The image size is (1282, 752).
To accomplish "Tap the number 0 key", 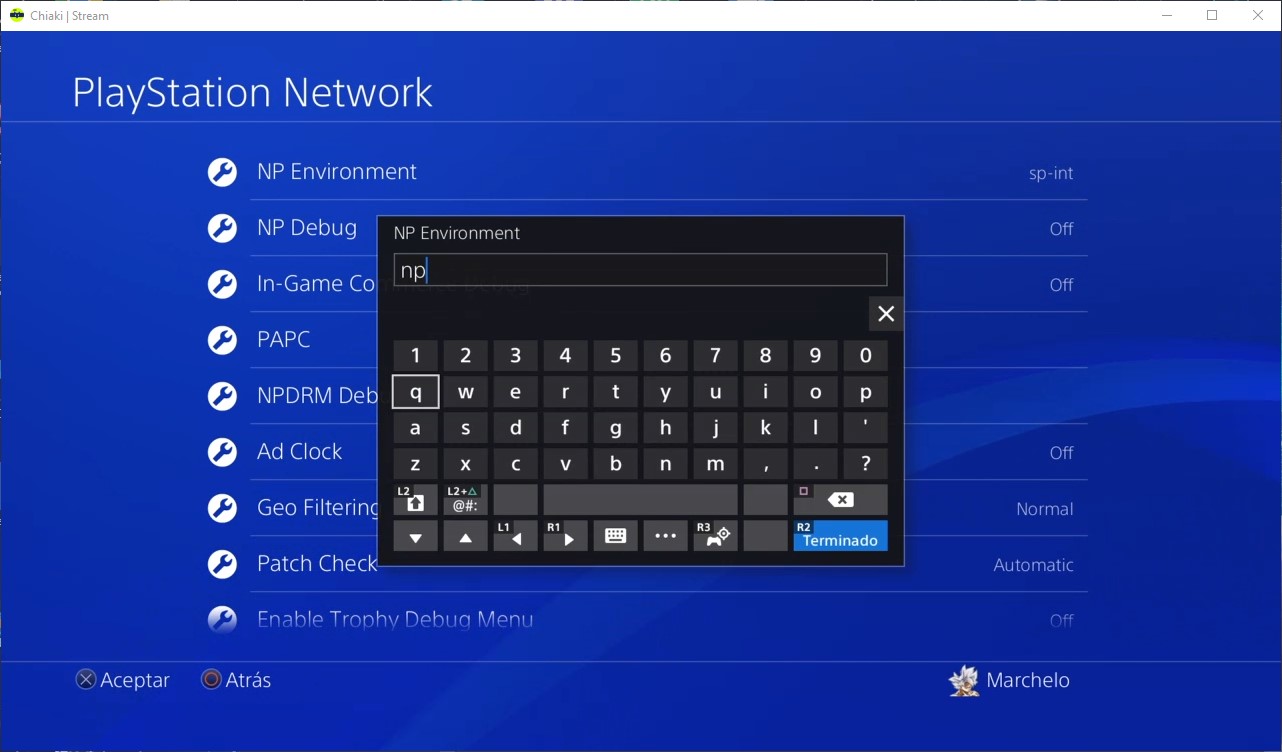I will coord(866,356).
